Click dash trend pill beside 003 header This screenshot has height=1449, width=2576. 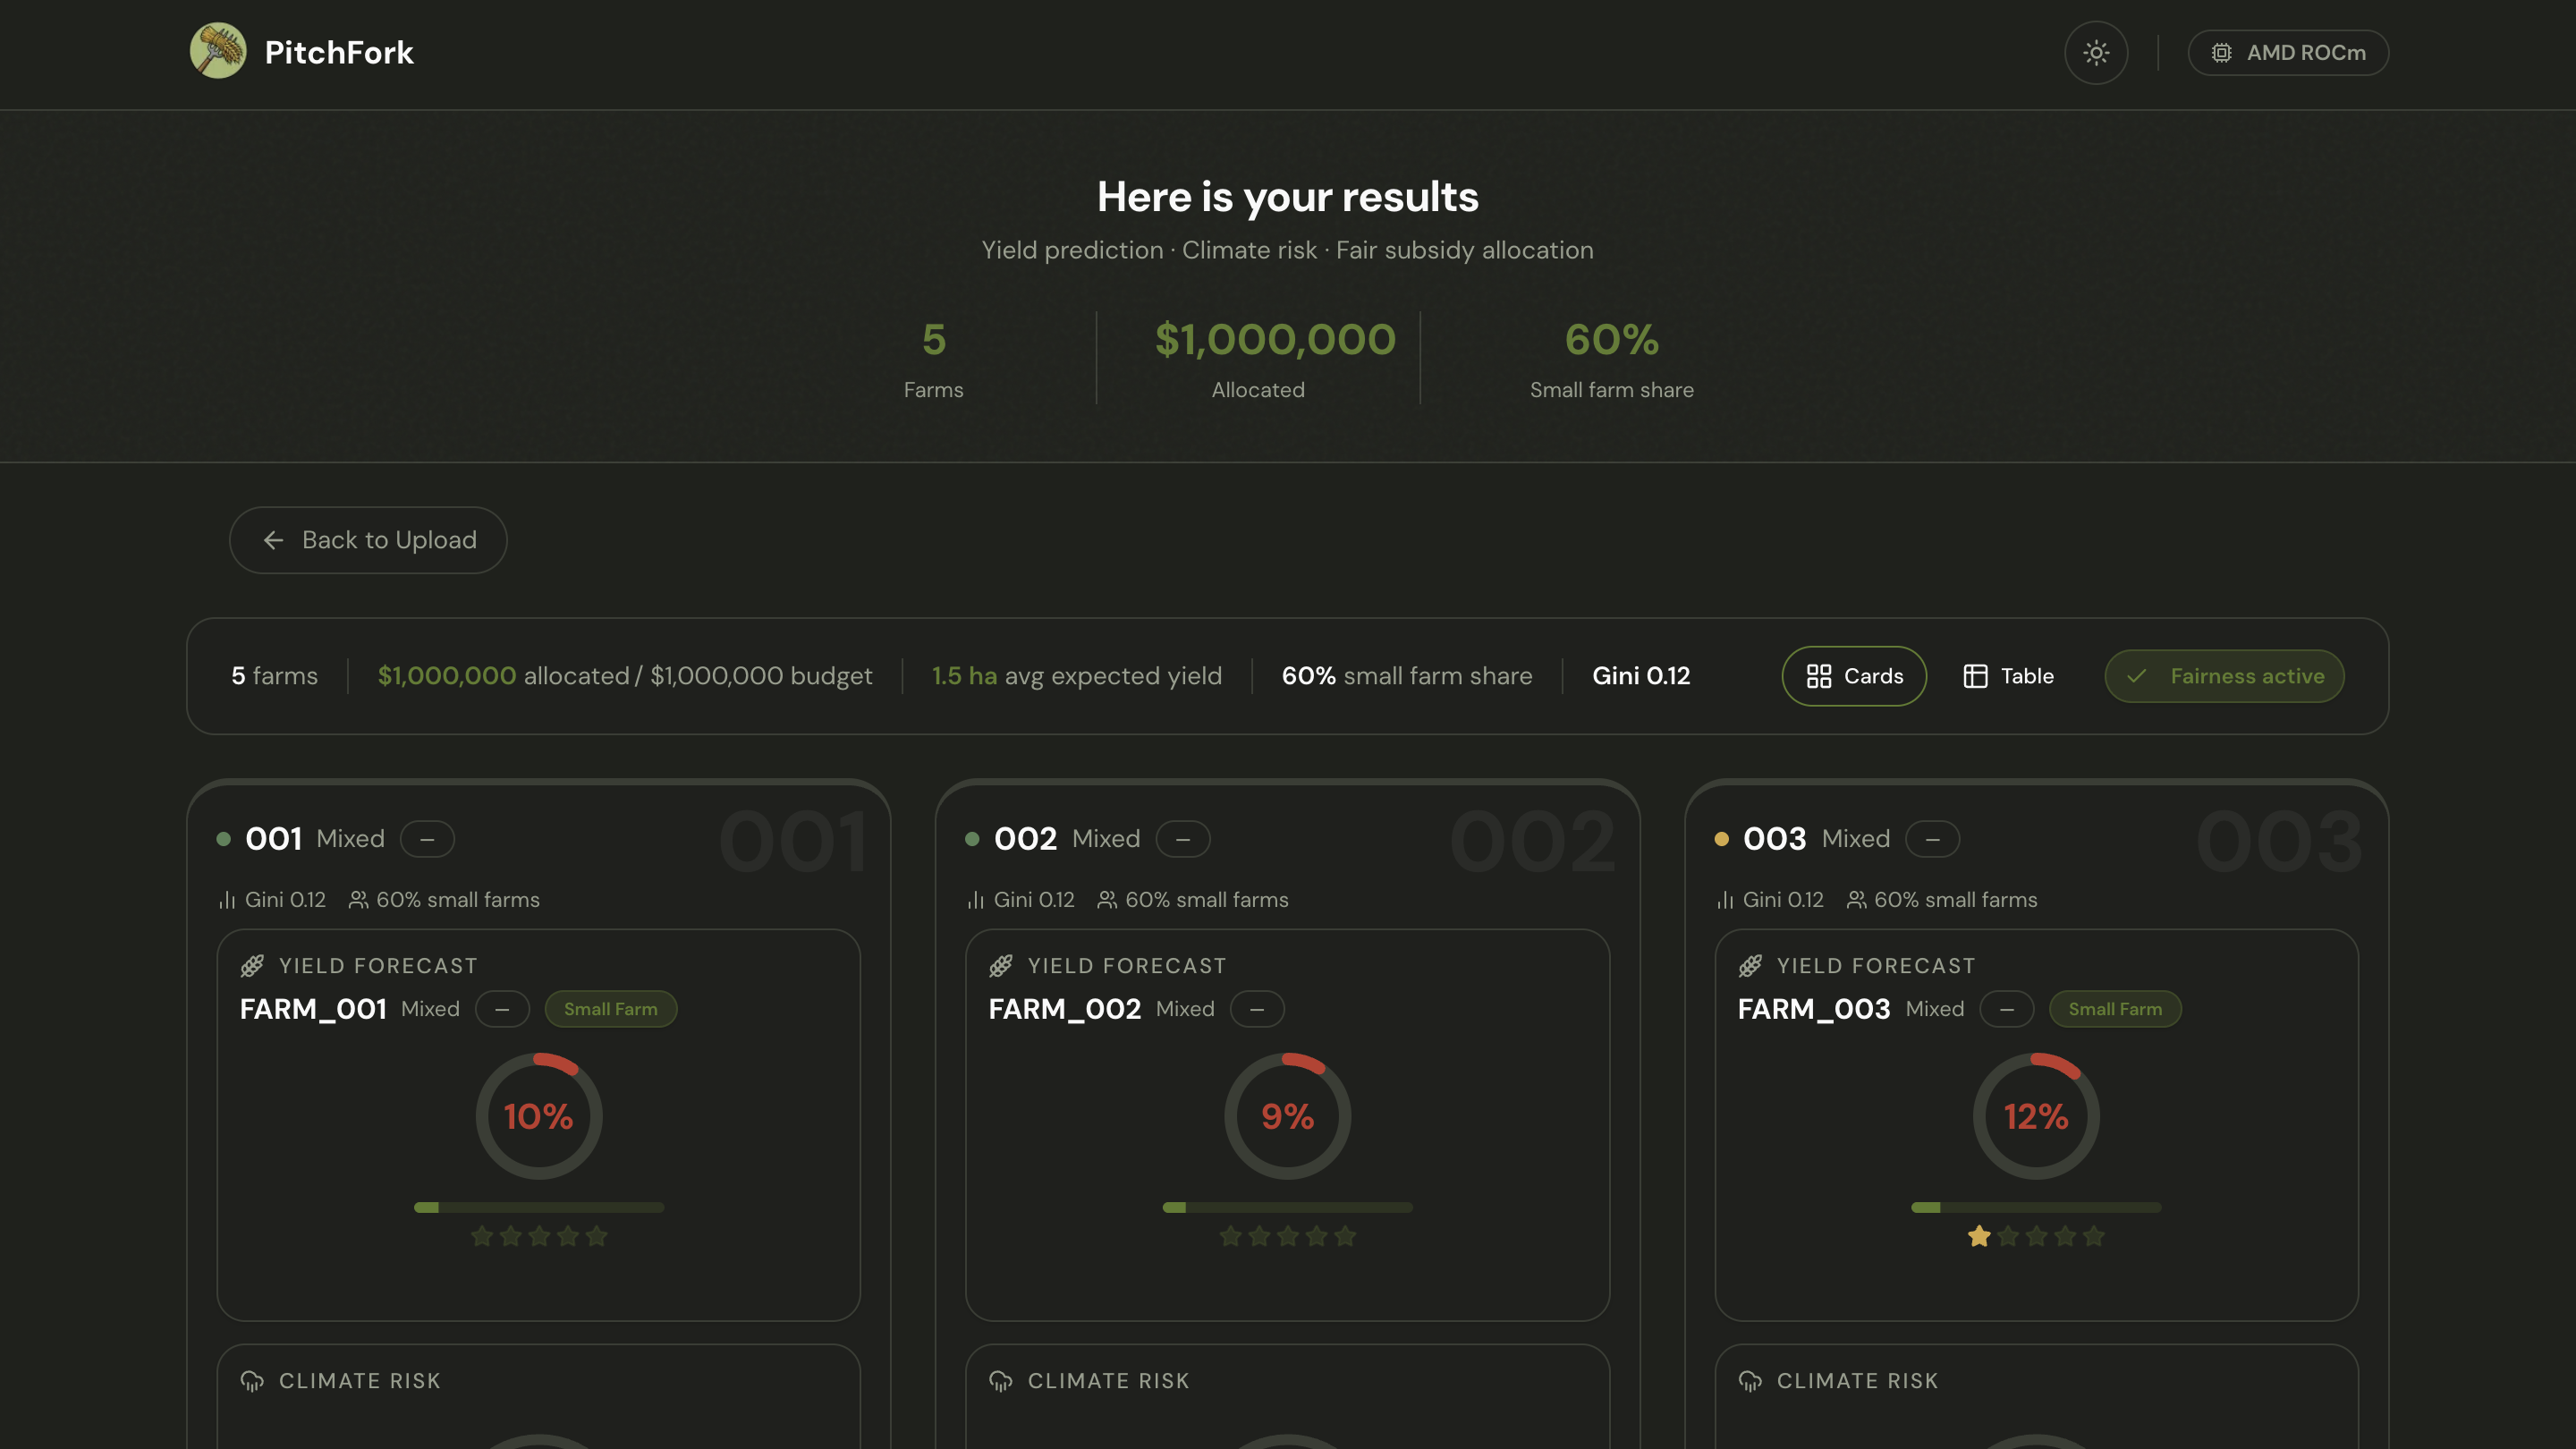pos(1932,839)
